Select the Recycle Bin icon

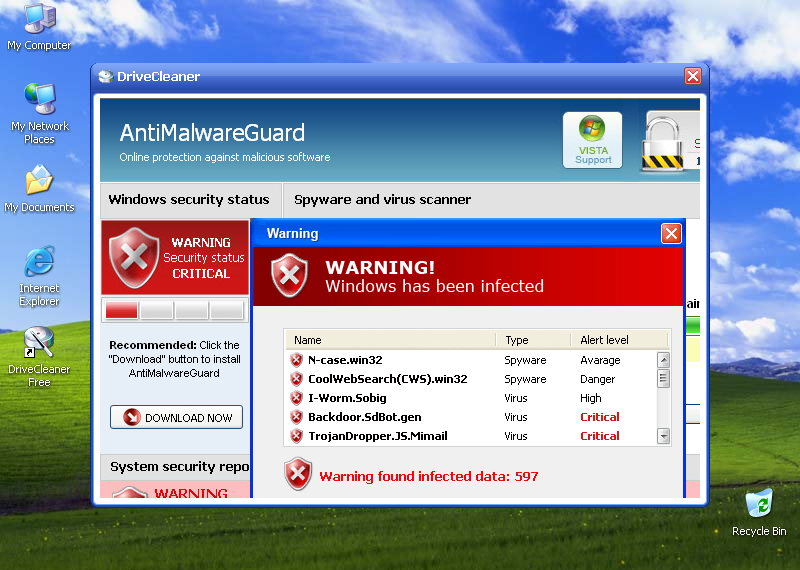click(759, 513)
